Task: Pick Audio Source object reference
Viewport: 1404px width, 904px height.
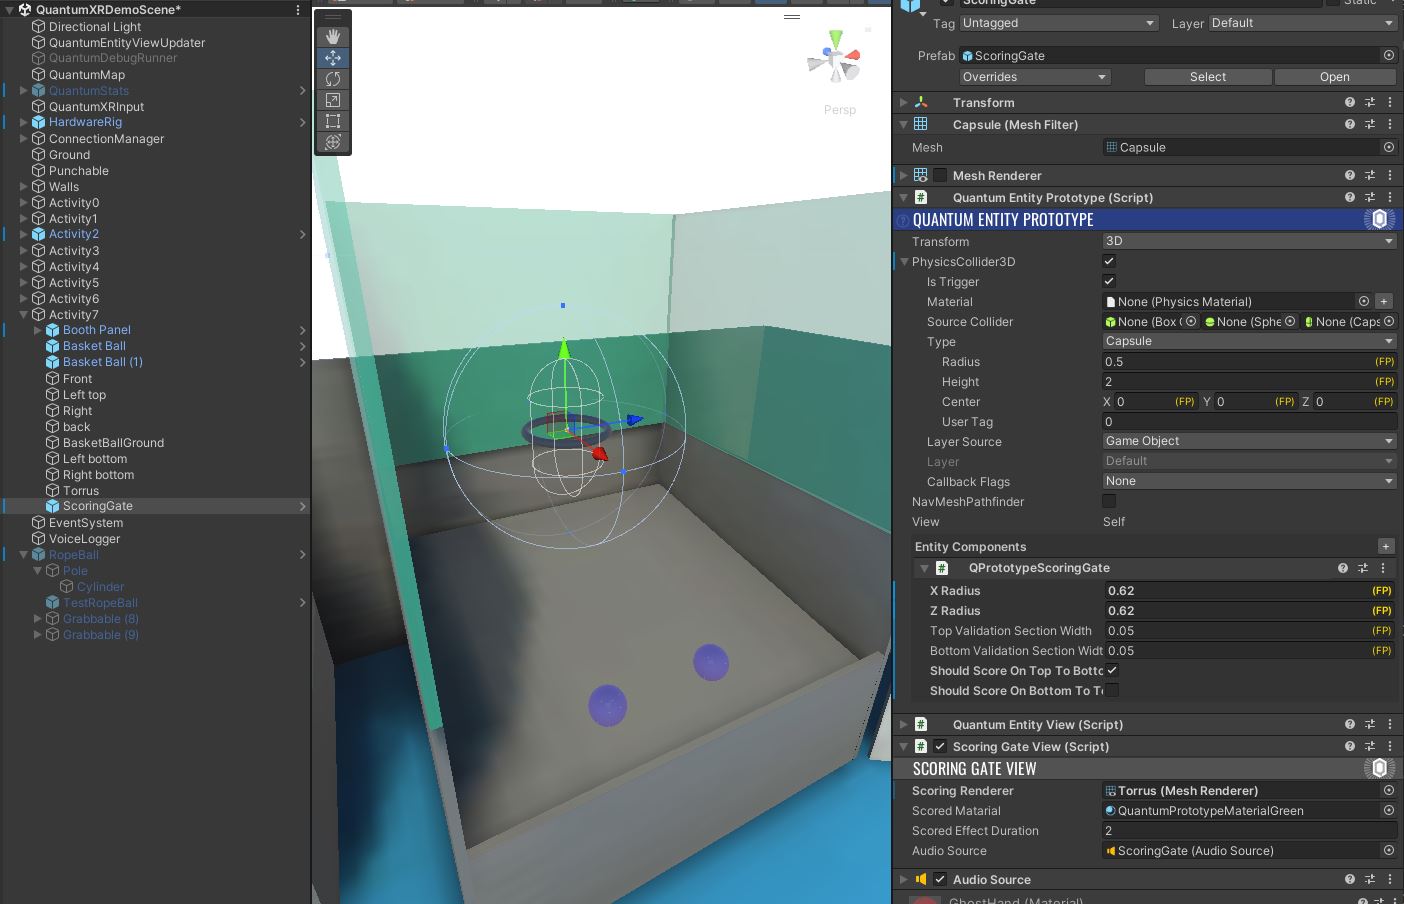Action: tap(1389, 850)
